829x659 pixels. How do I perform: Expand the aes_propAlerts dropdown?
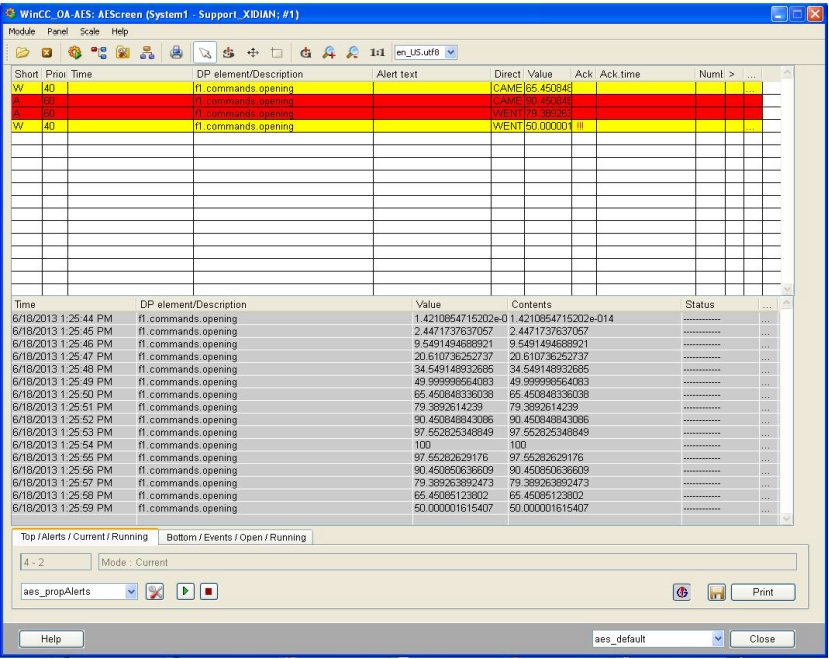[x=131, y=591]
